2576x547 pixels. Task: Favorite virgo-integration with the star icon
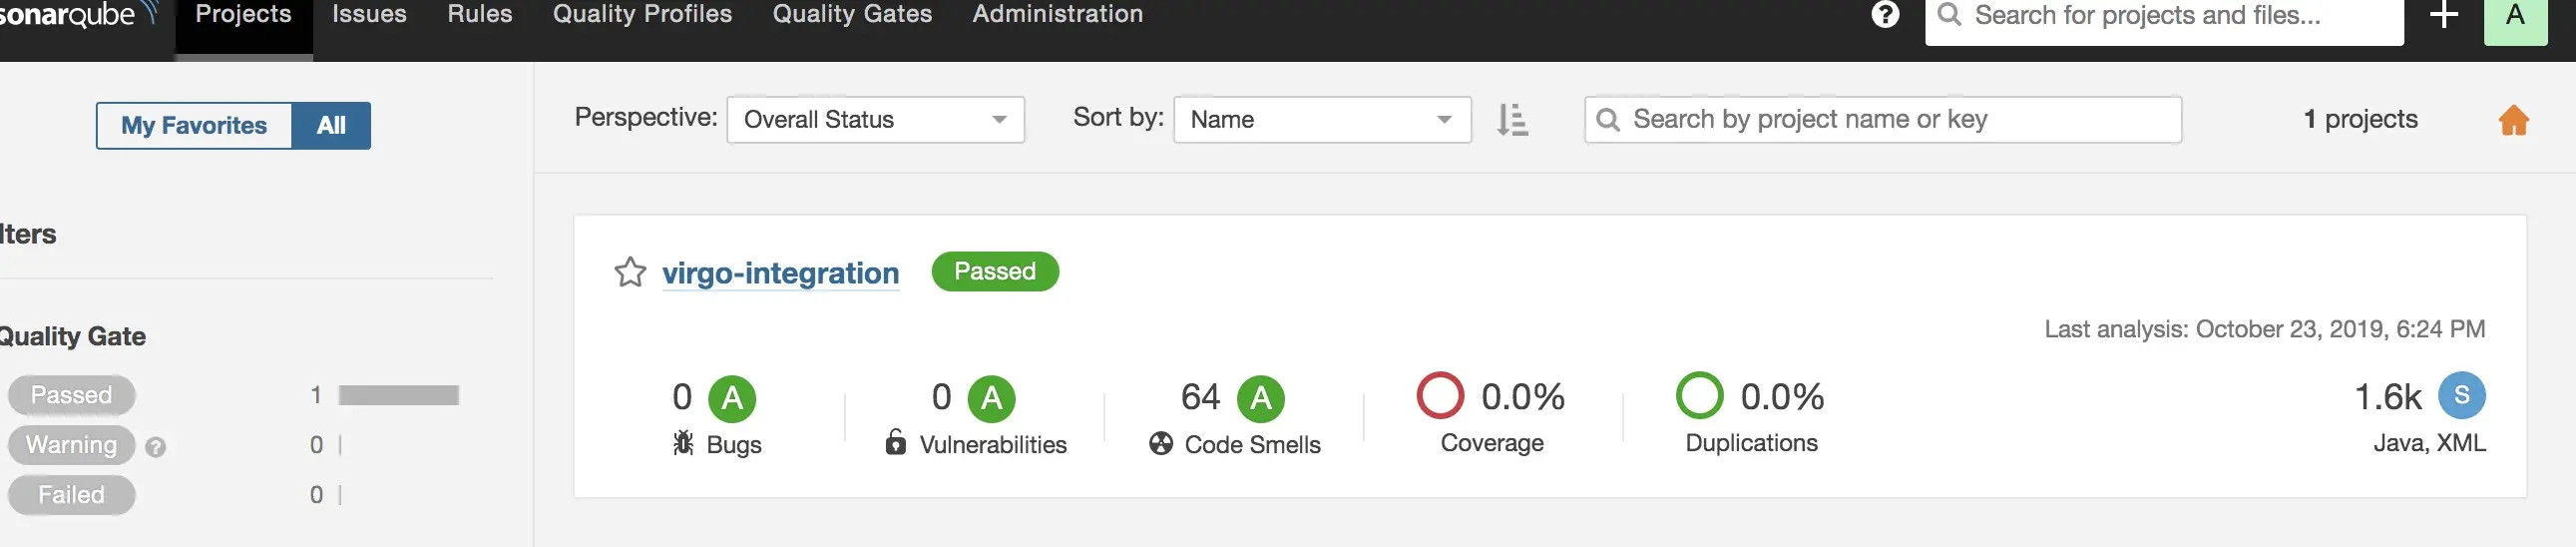point(630,272)
